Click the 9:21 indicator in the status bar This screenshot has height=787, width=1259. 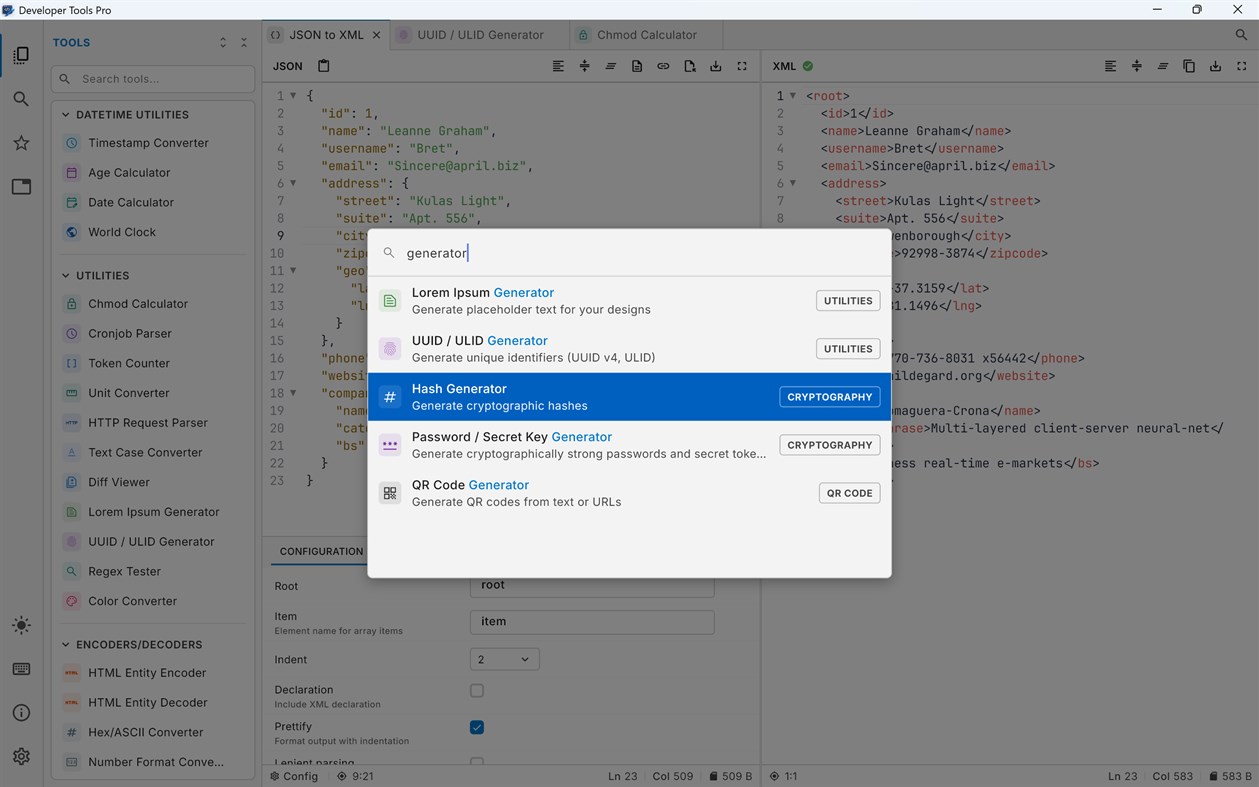pyautogui.click(x=355, y=776)
